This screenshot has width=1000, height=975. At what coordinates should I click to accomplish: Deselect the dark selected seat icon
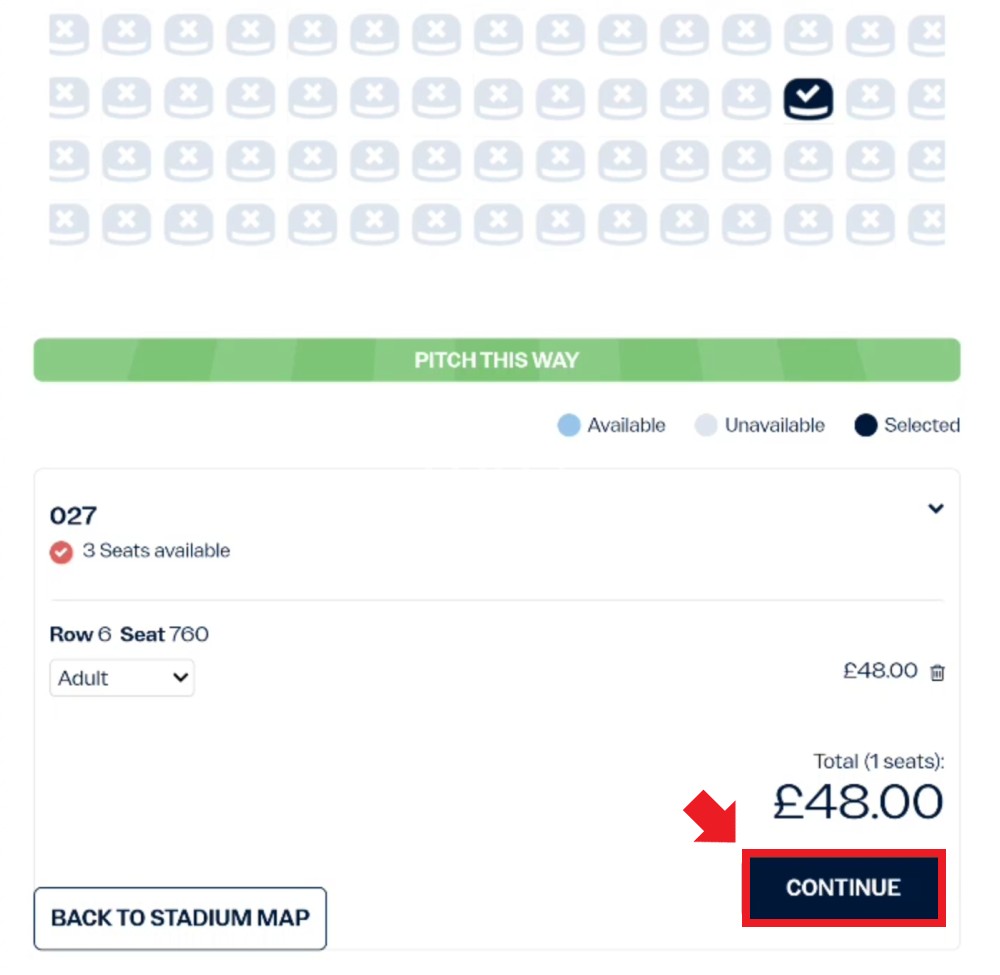tap(808, 99)
